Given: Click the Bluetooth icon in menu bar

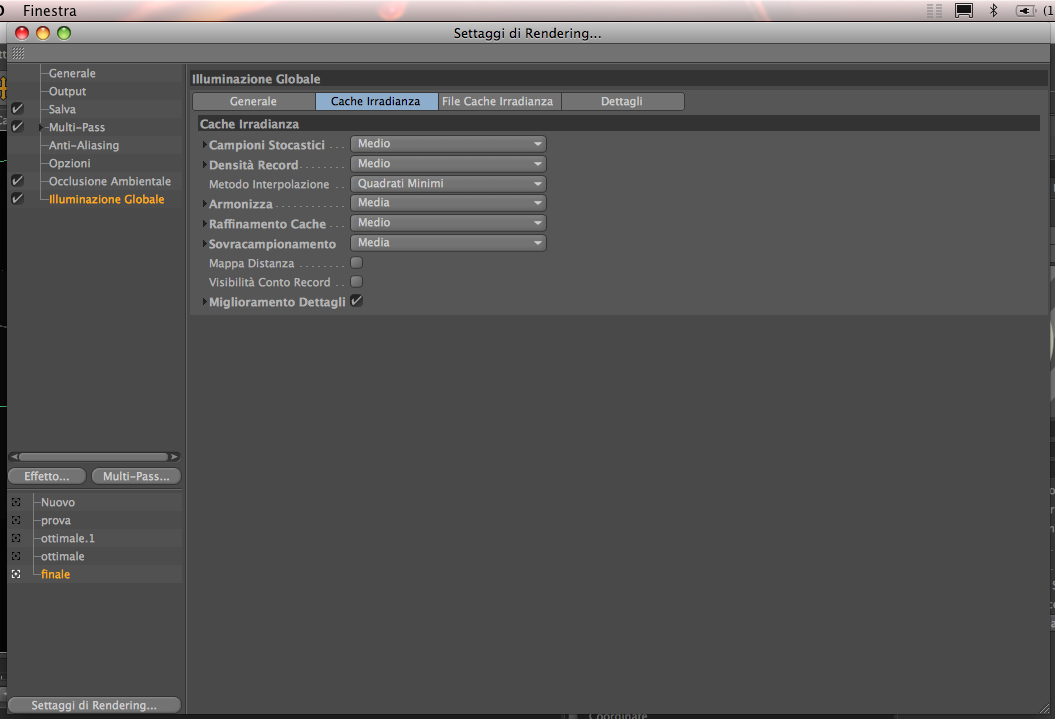Looking at the screenshot, I should point(993,10).
